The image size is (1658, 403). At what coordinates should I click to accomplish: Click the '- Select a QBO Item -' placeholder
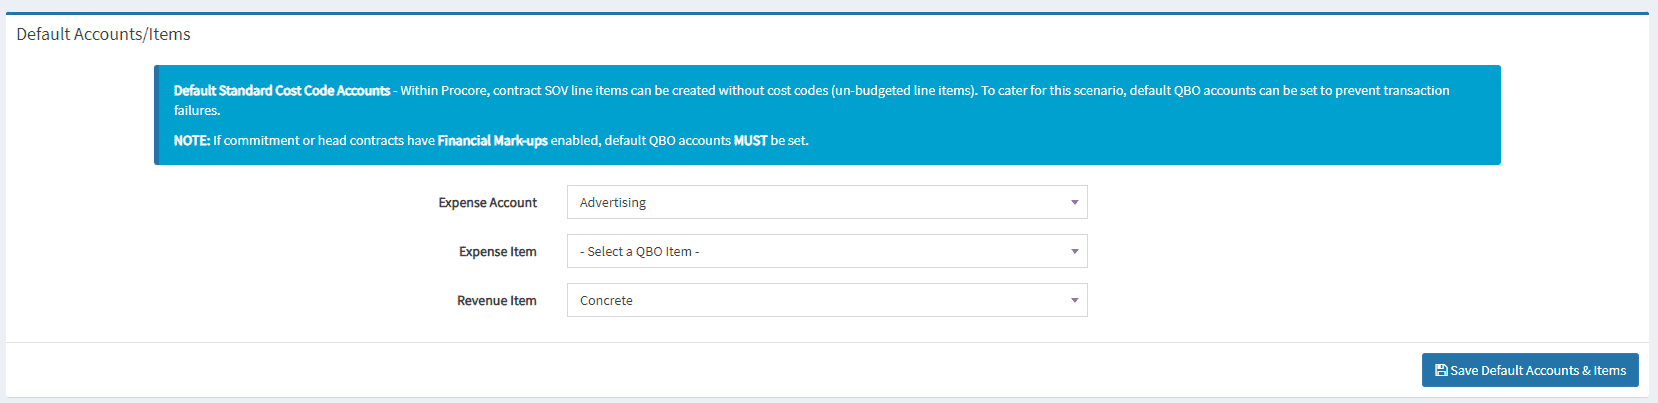(640, 251)
